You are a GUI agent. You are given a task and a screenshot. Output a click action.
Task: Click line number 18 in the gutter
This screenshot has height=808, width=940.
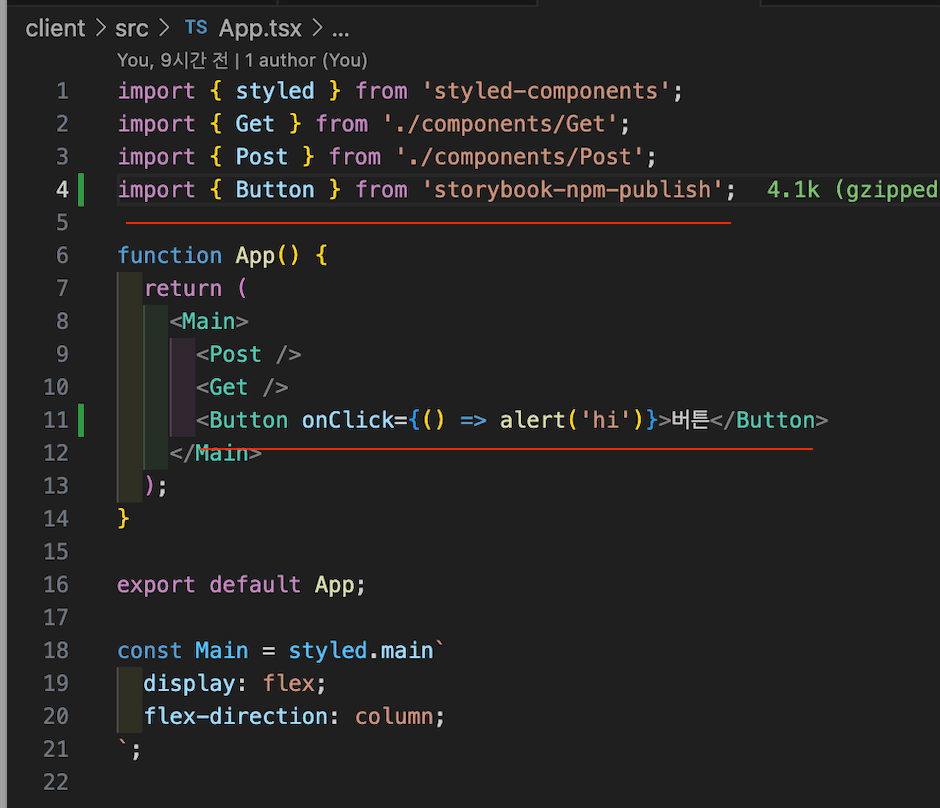pos(56,650)
